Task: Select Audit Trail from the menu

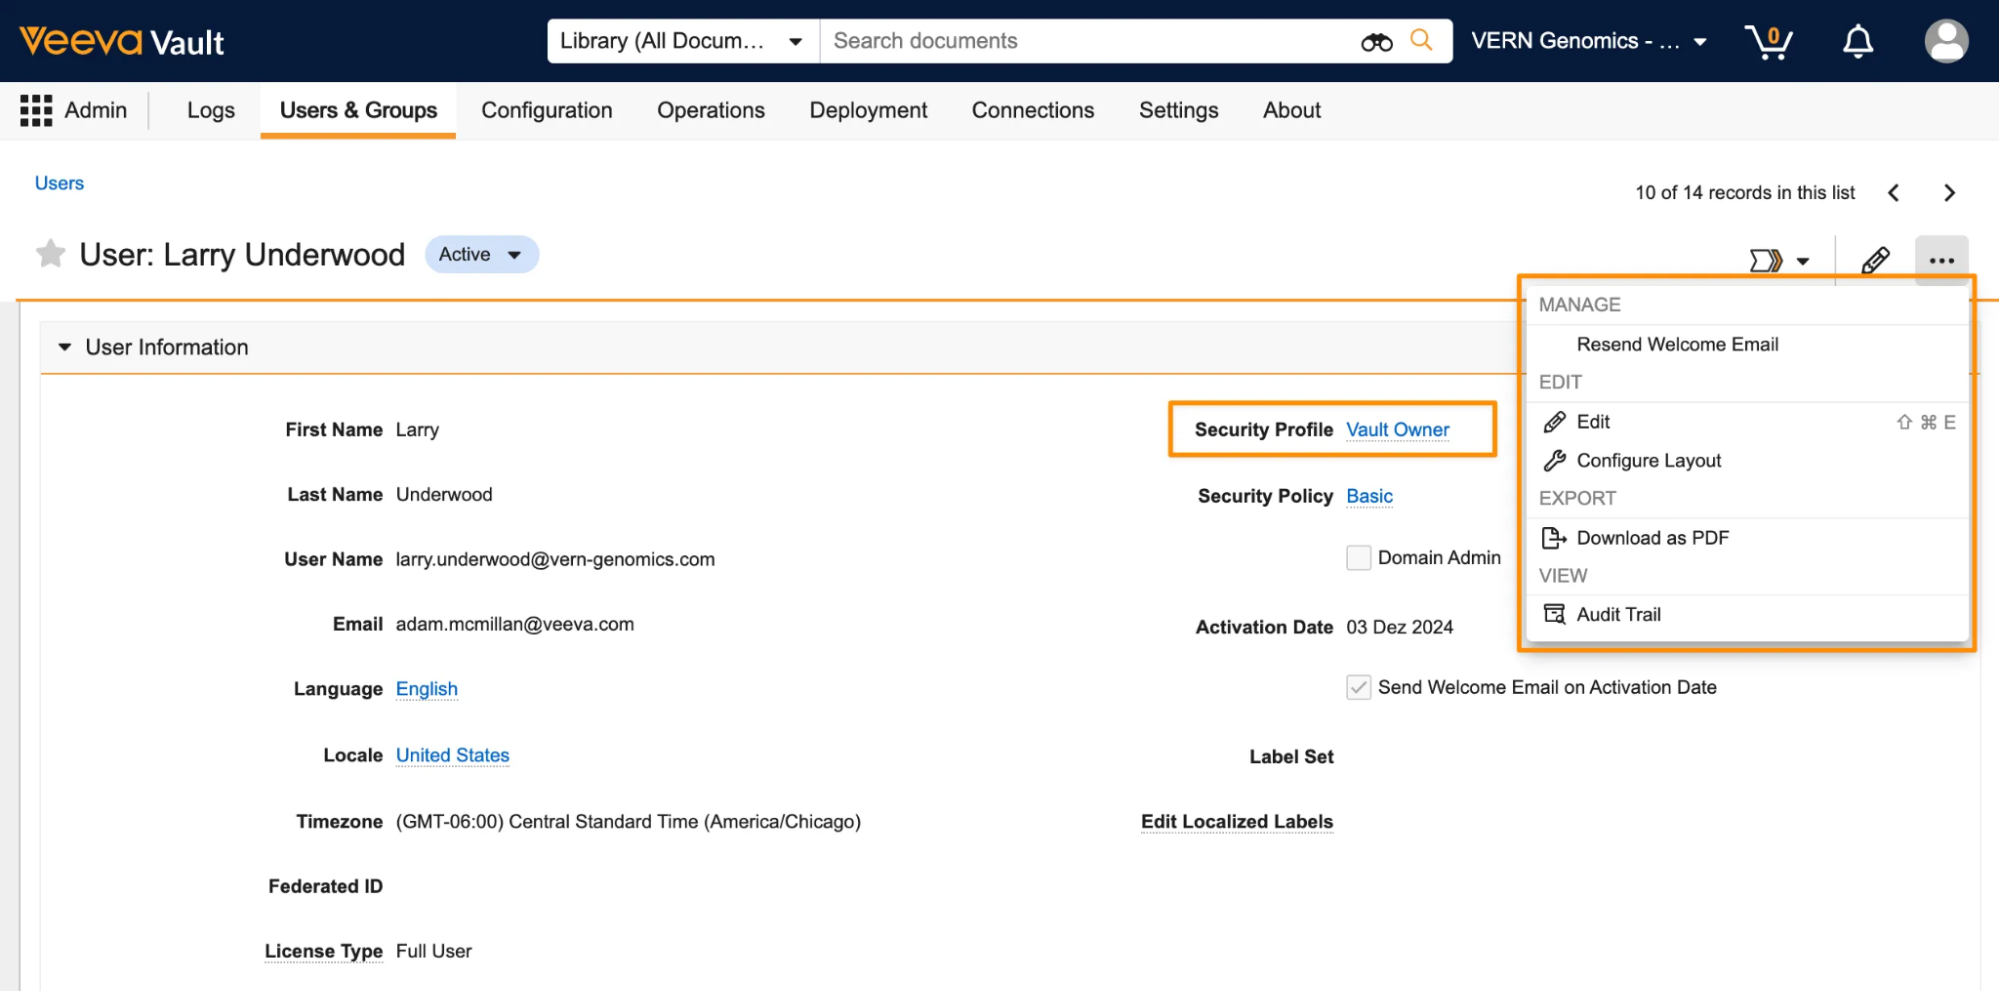Action: pos(1618,615)
